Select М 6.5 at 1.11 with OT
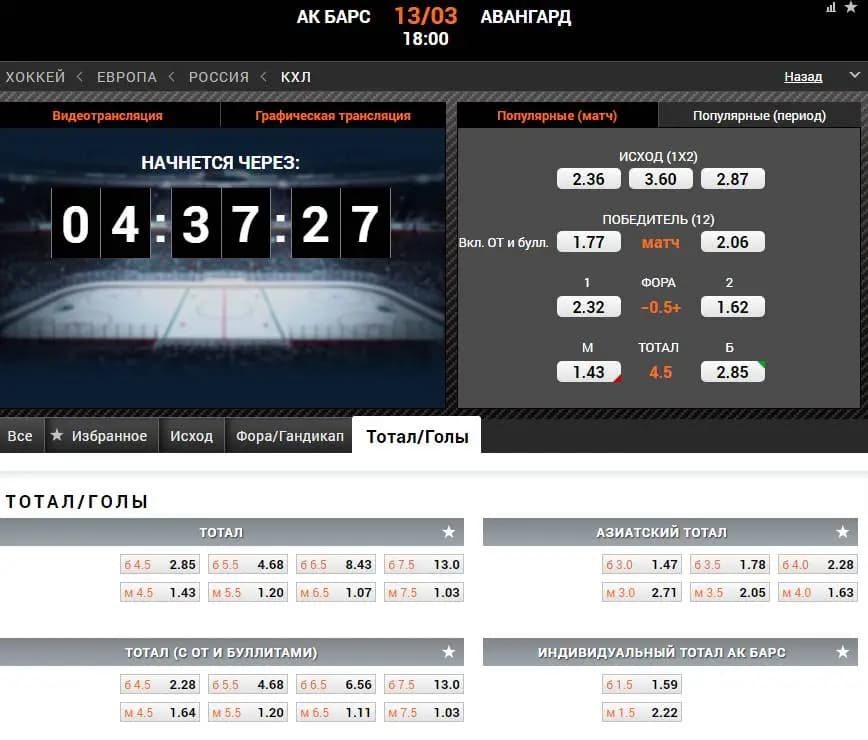868x740 pixels. click(336, 712)
